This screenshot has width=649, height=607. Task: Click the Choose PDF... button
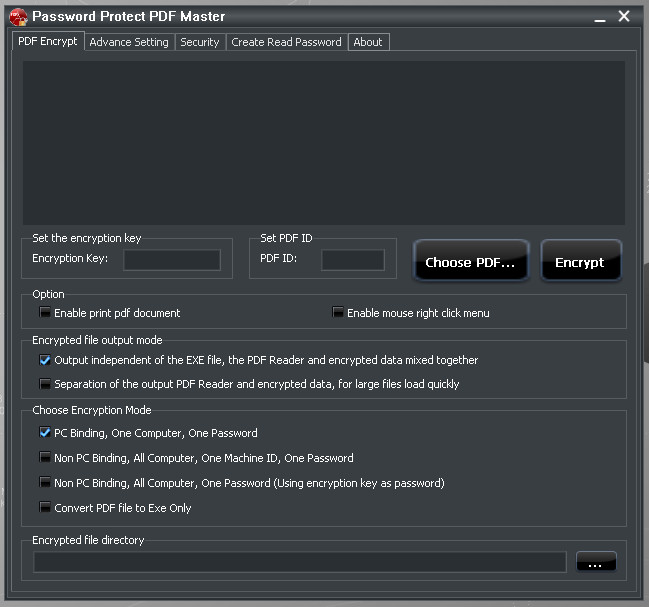coord(471,261)
